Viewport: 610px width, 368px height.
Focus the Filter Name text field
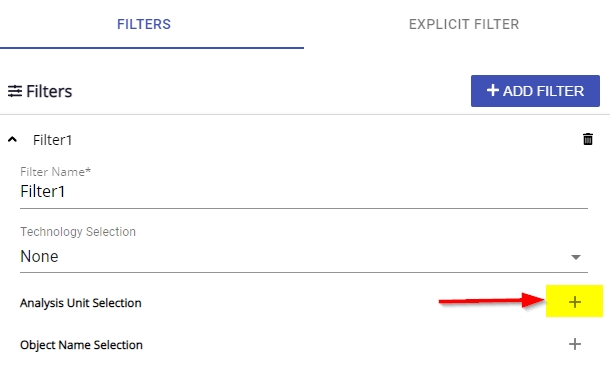[304, 192]
